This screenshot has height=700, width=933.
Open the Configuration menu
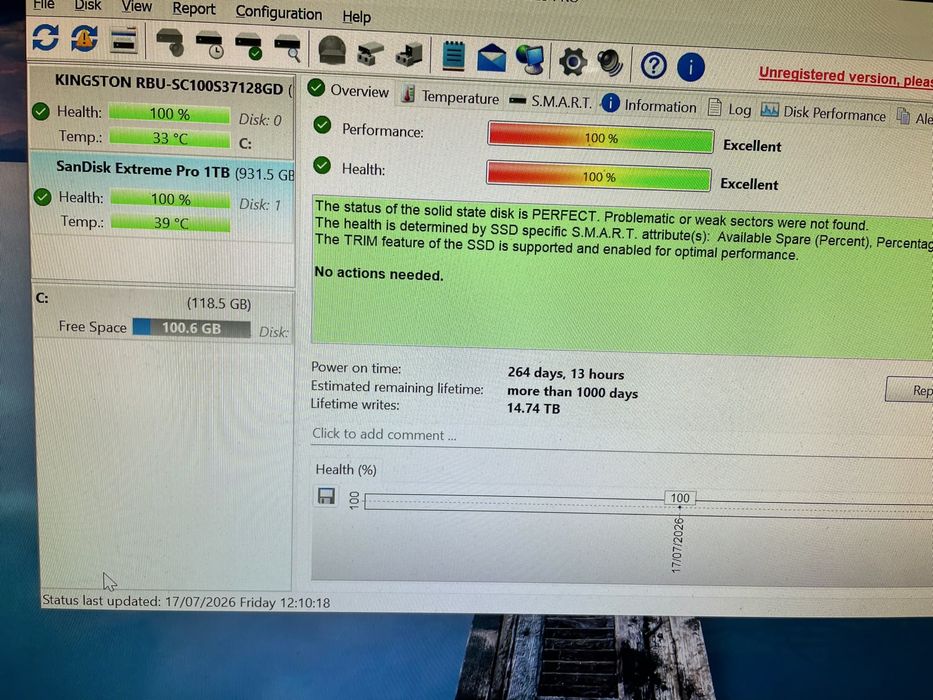(x=278, y=12)
